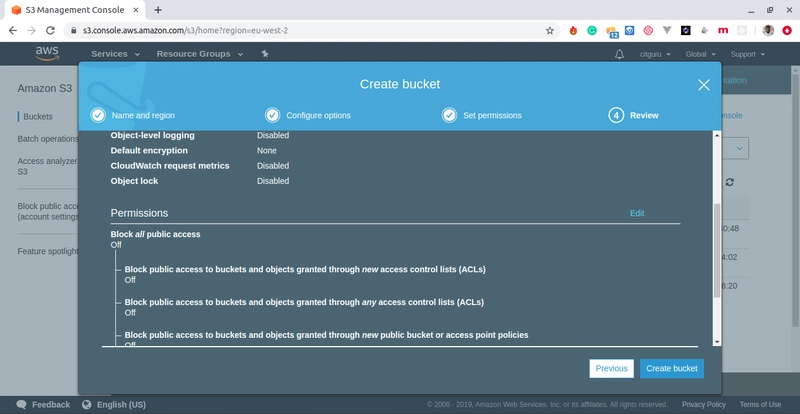Open the Global region dropdown
The width and height of the screenshot is (800, 414).
point(701,54)
